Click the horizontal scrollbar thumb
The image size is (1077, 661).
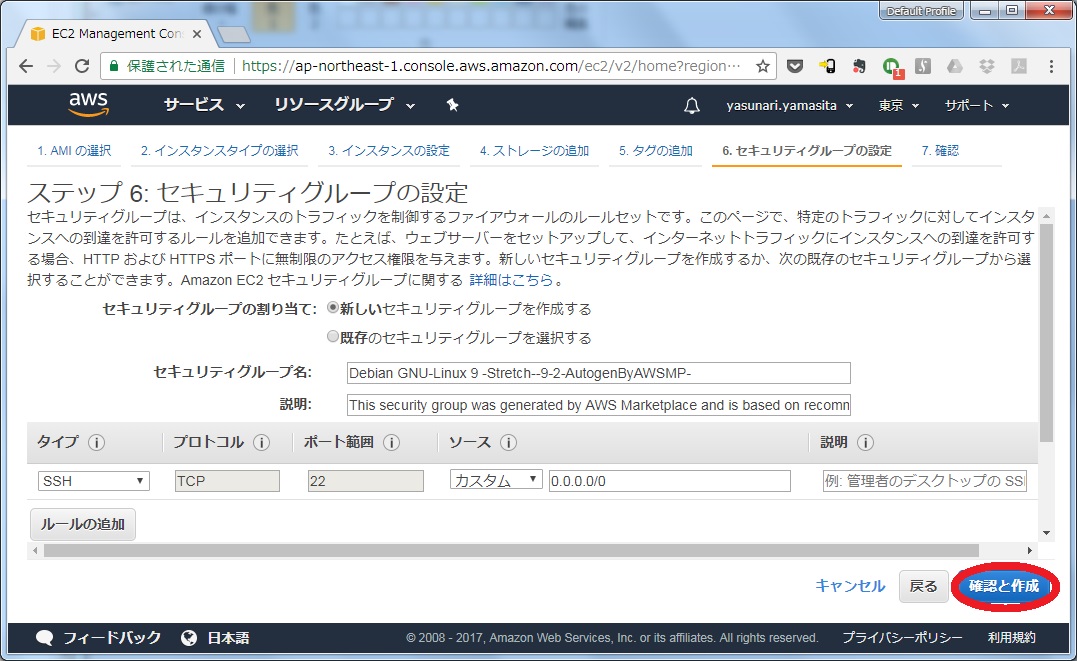pos(511,550)
